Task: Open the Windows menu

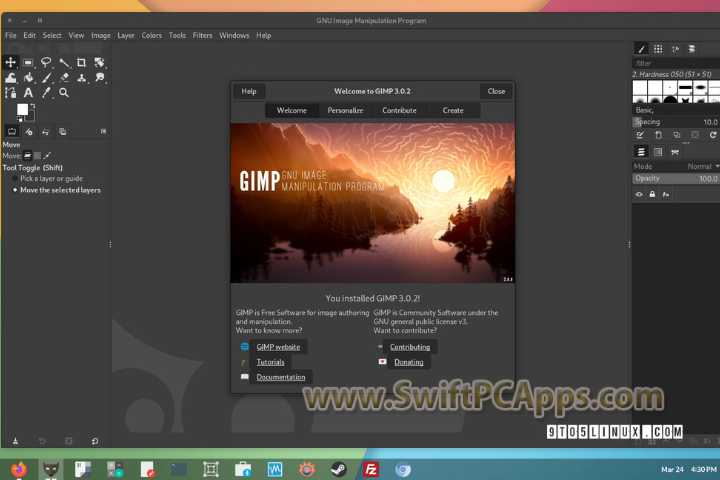Action: pos(234,35)
